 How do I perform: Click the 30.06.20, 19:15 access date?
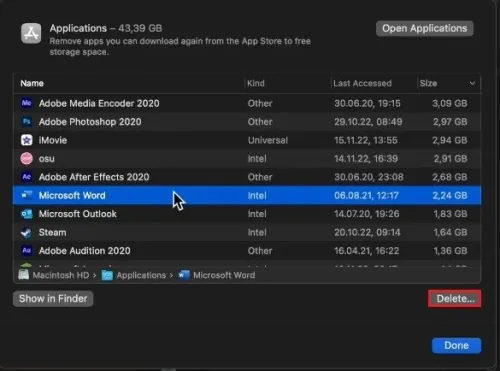point(367,103)
